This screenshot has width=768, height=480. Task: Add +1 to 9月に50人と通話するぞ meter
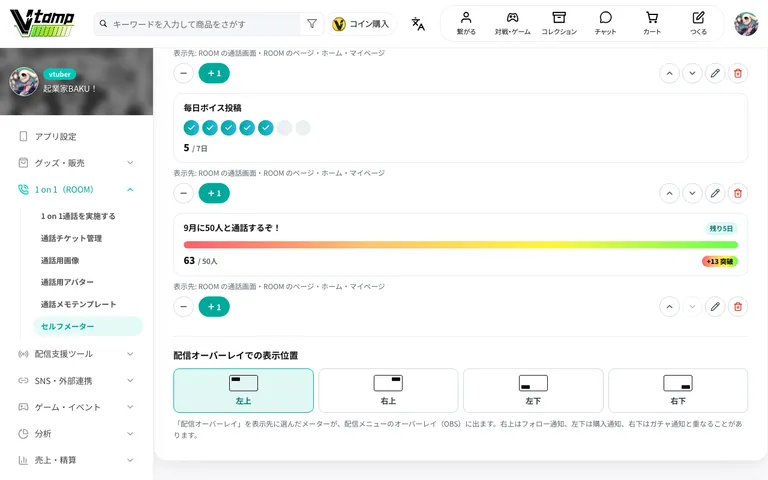214,307
